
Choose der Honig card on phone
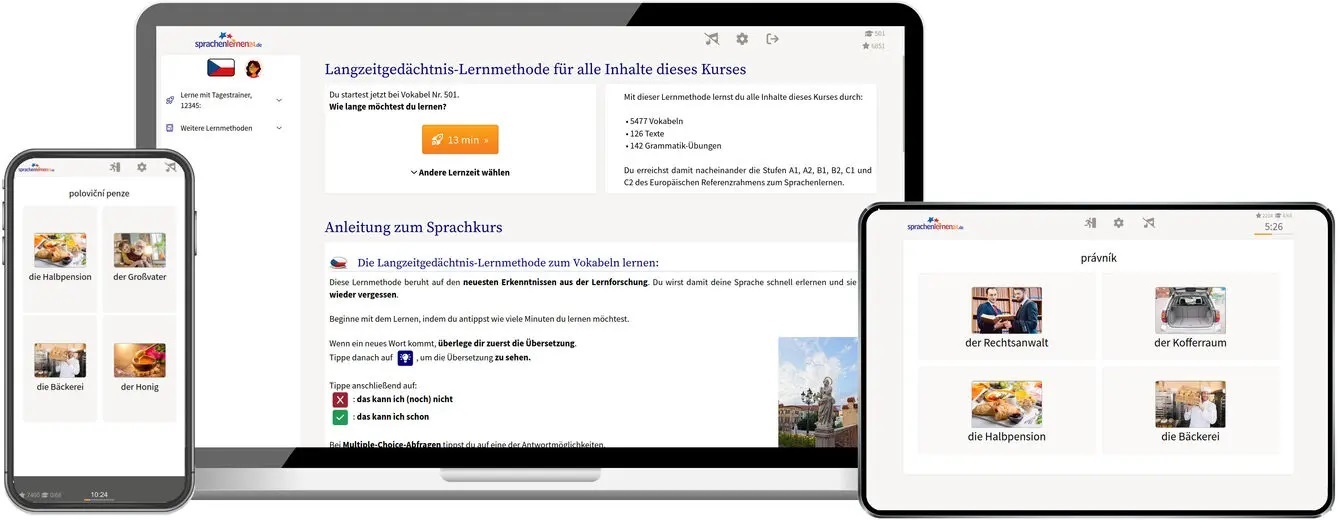(x=139, y=368)
